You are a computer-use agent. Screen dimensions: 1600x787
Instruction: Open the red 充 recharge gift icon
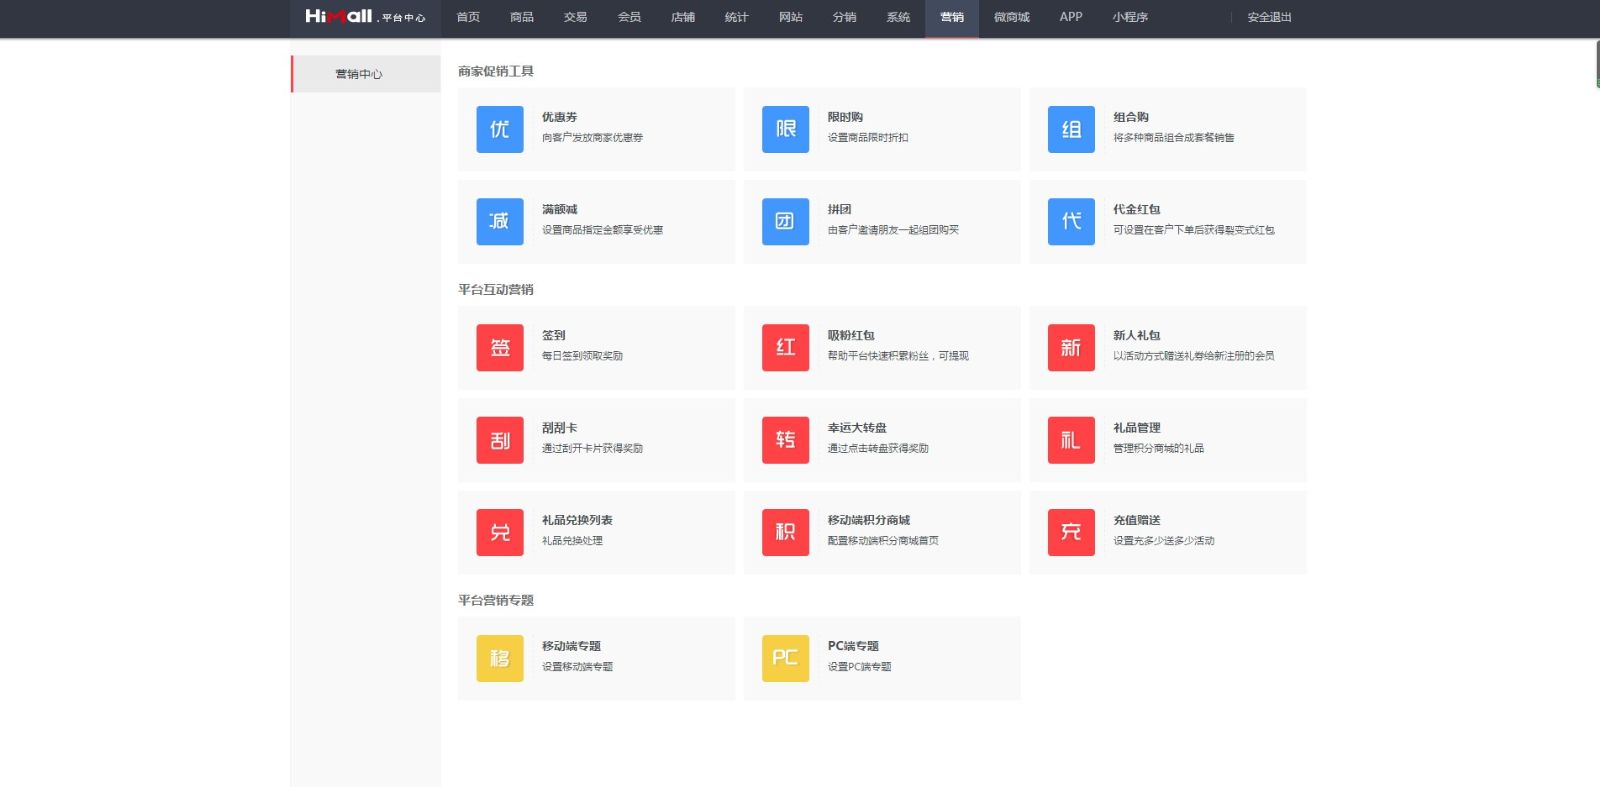tap(1071, 532)
